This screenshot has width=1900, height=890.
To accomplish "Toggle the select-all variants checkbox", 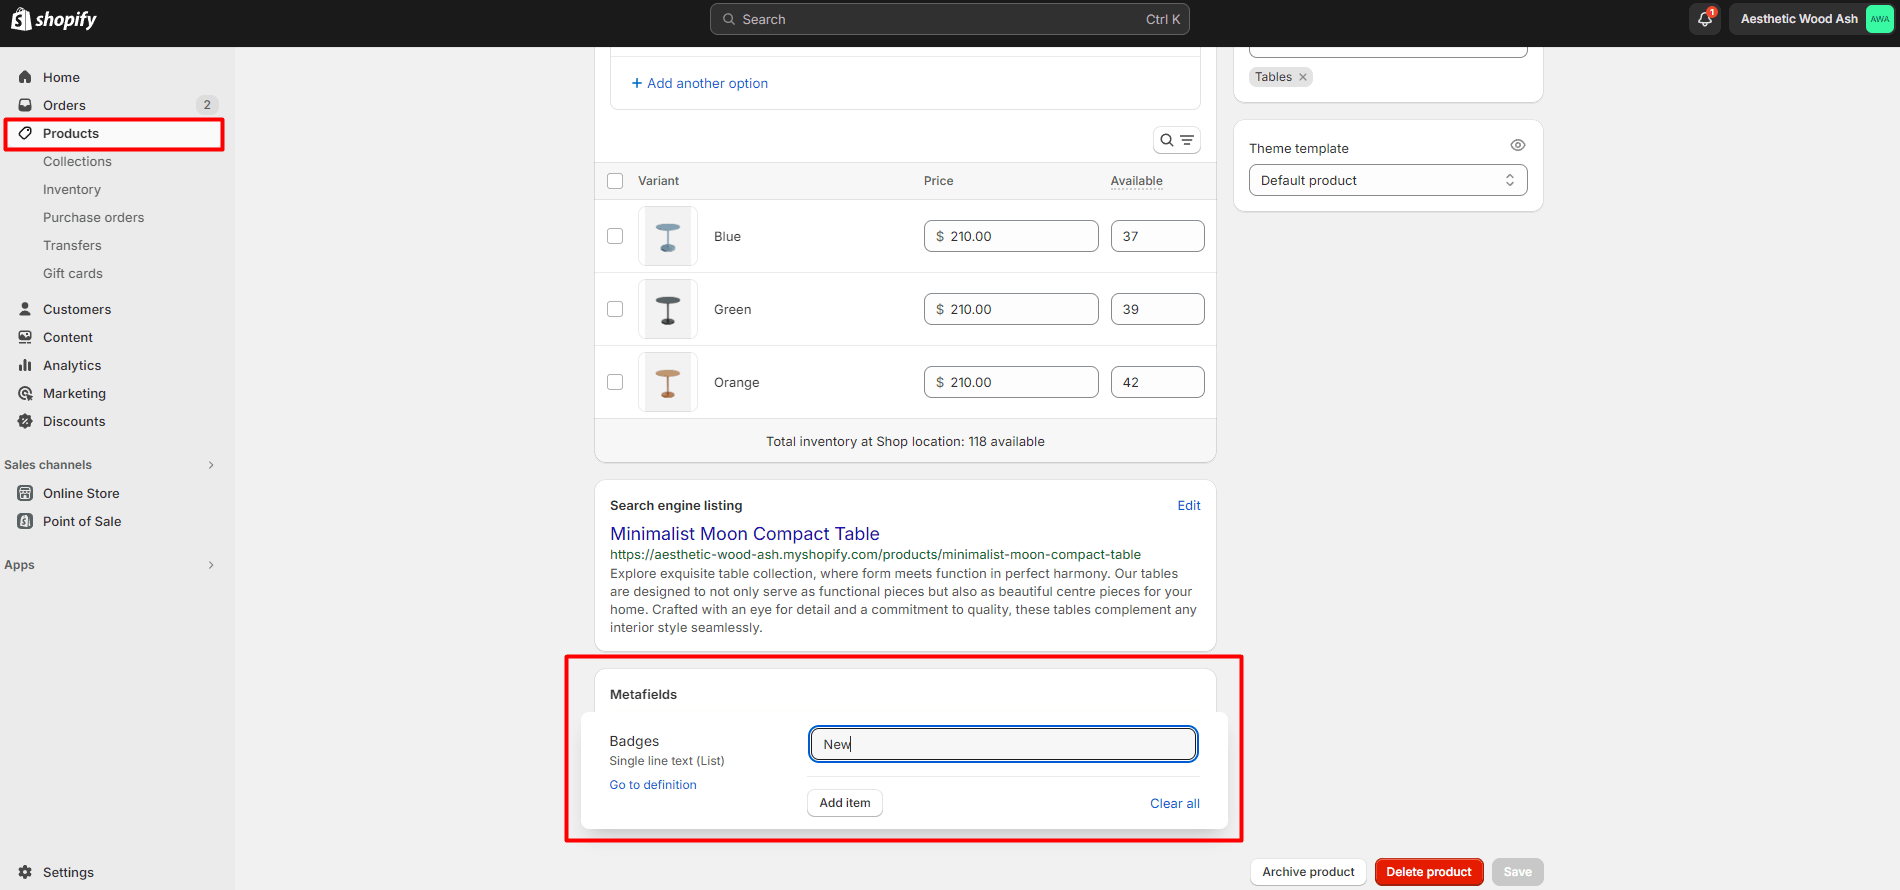I will [x=615, y=181].
